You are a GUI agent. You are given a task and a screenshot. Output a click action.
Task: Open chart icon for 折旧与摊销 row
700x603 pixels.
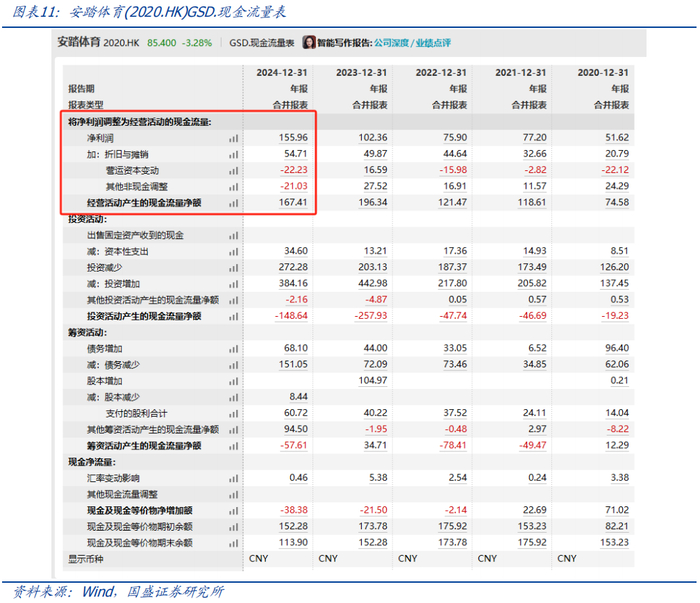point(233,155)
